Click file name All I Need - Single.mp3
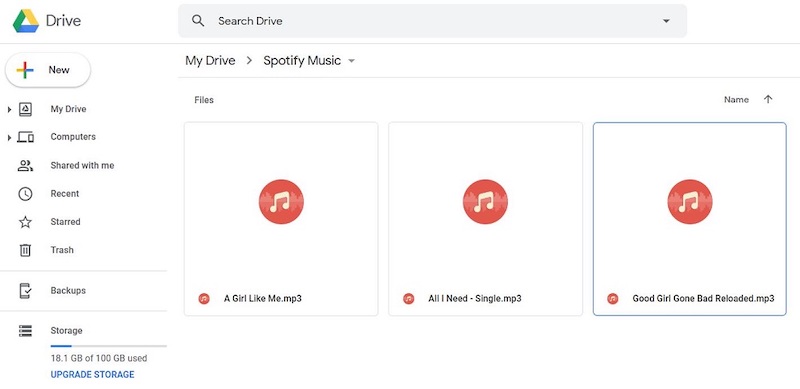The width and height of the screenshot is (800, 389). tap(475, 299)
